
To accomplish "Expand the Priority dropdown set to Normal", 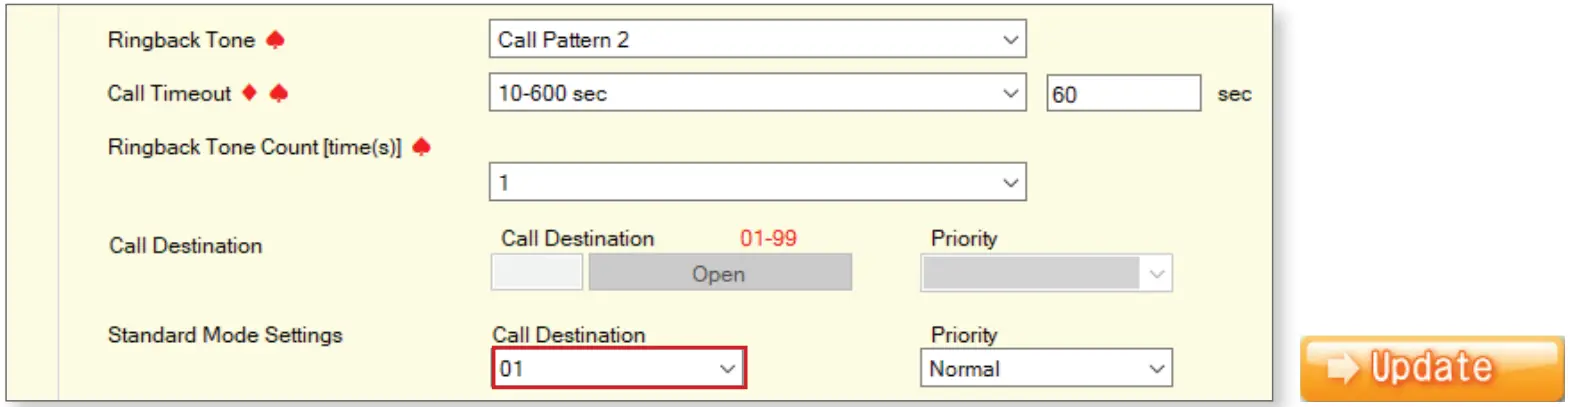I will click(1045, 368).
